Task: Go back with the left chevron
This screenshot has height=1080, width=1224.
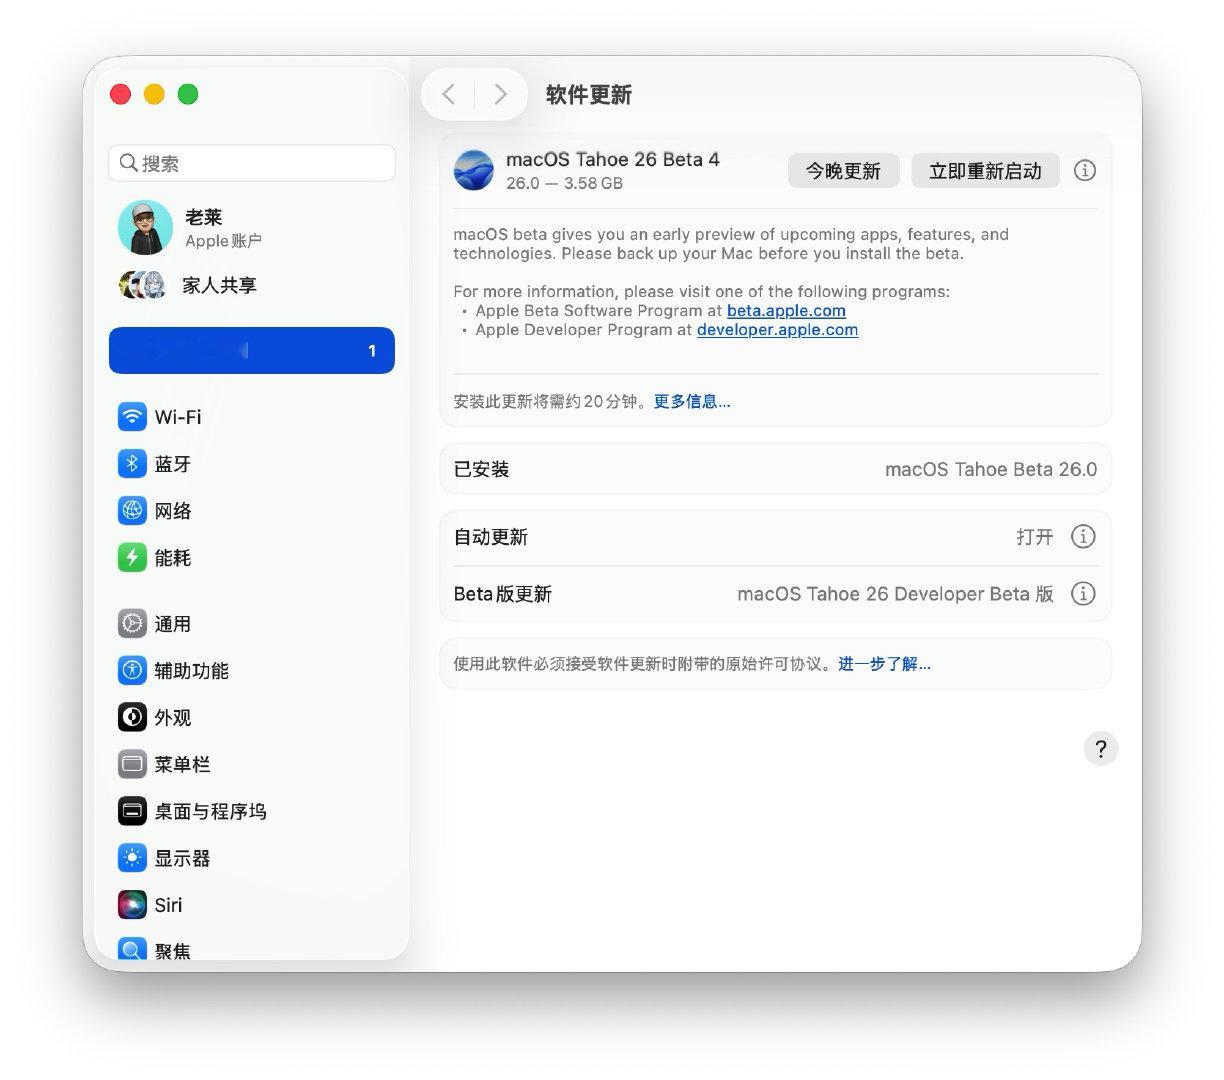Action: point(449,94)
